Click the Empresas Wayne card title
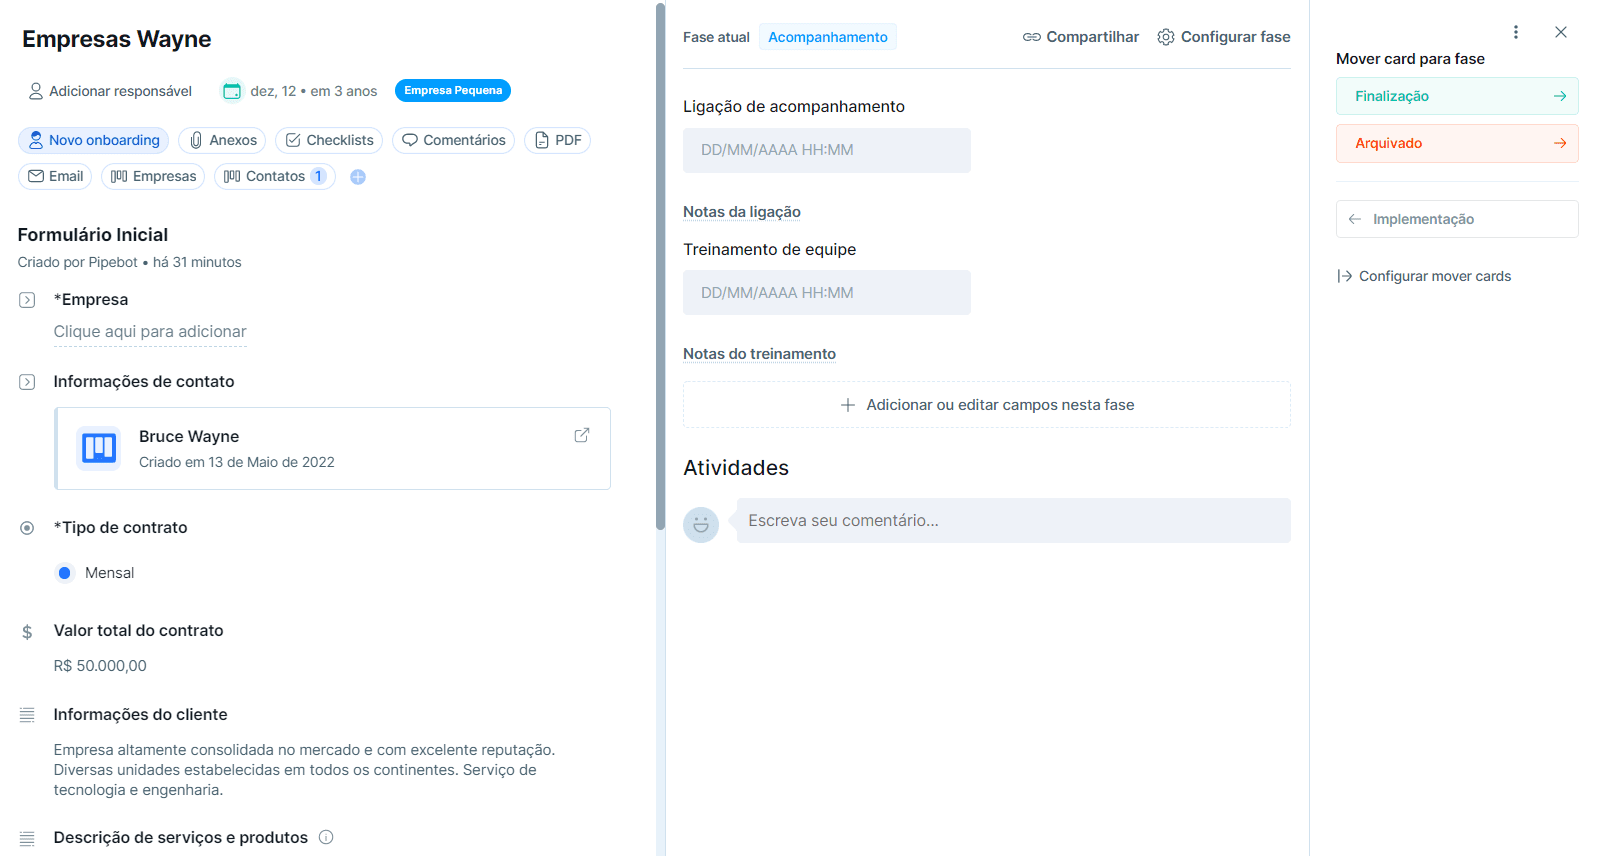The width and height of the screenshot is (1600, 856). pyautogui.click(x=117, y=39)
